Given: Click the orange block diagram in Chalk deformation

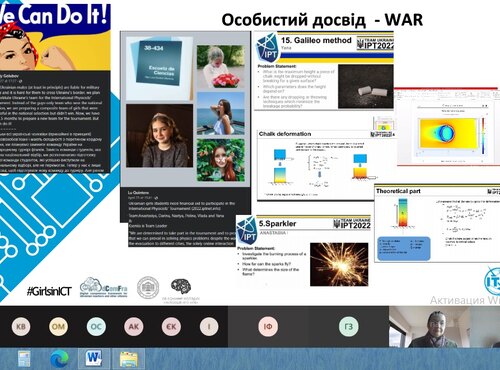Looking at the screenshot, I should pos(360,172).
